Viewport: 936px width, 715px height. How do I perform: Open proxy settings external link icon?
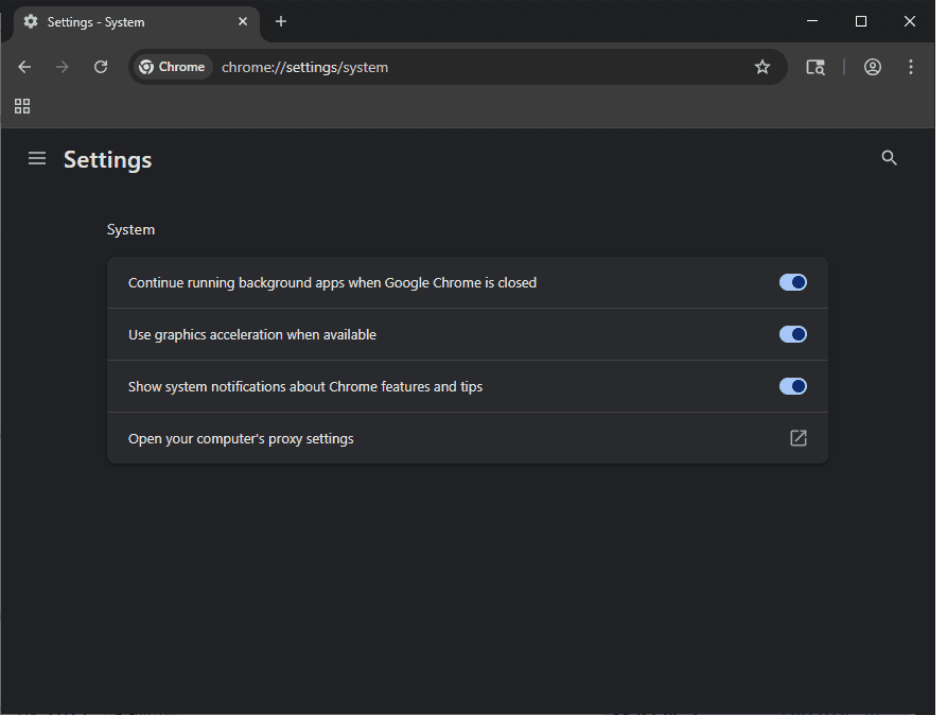(x=798, y=438)
